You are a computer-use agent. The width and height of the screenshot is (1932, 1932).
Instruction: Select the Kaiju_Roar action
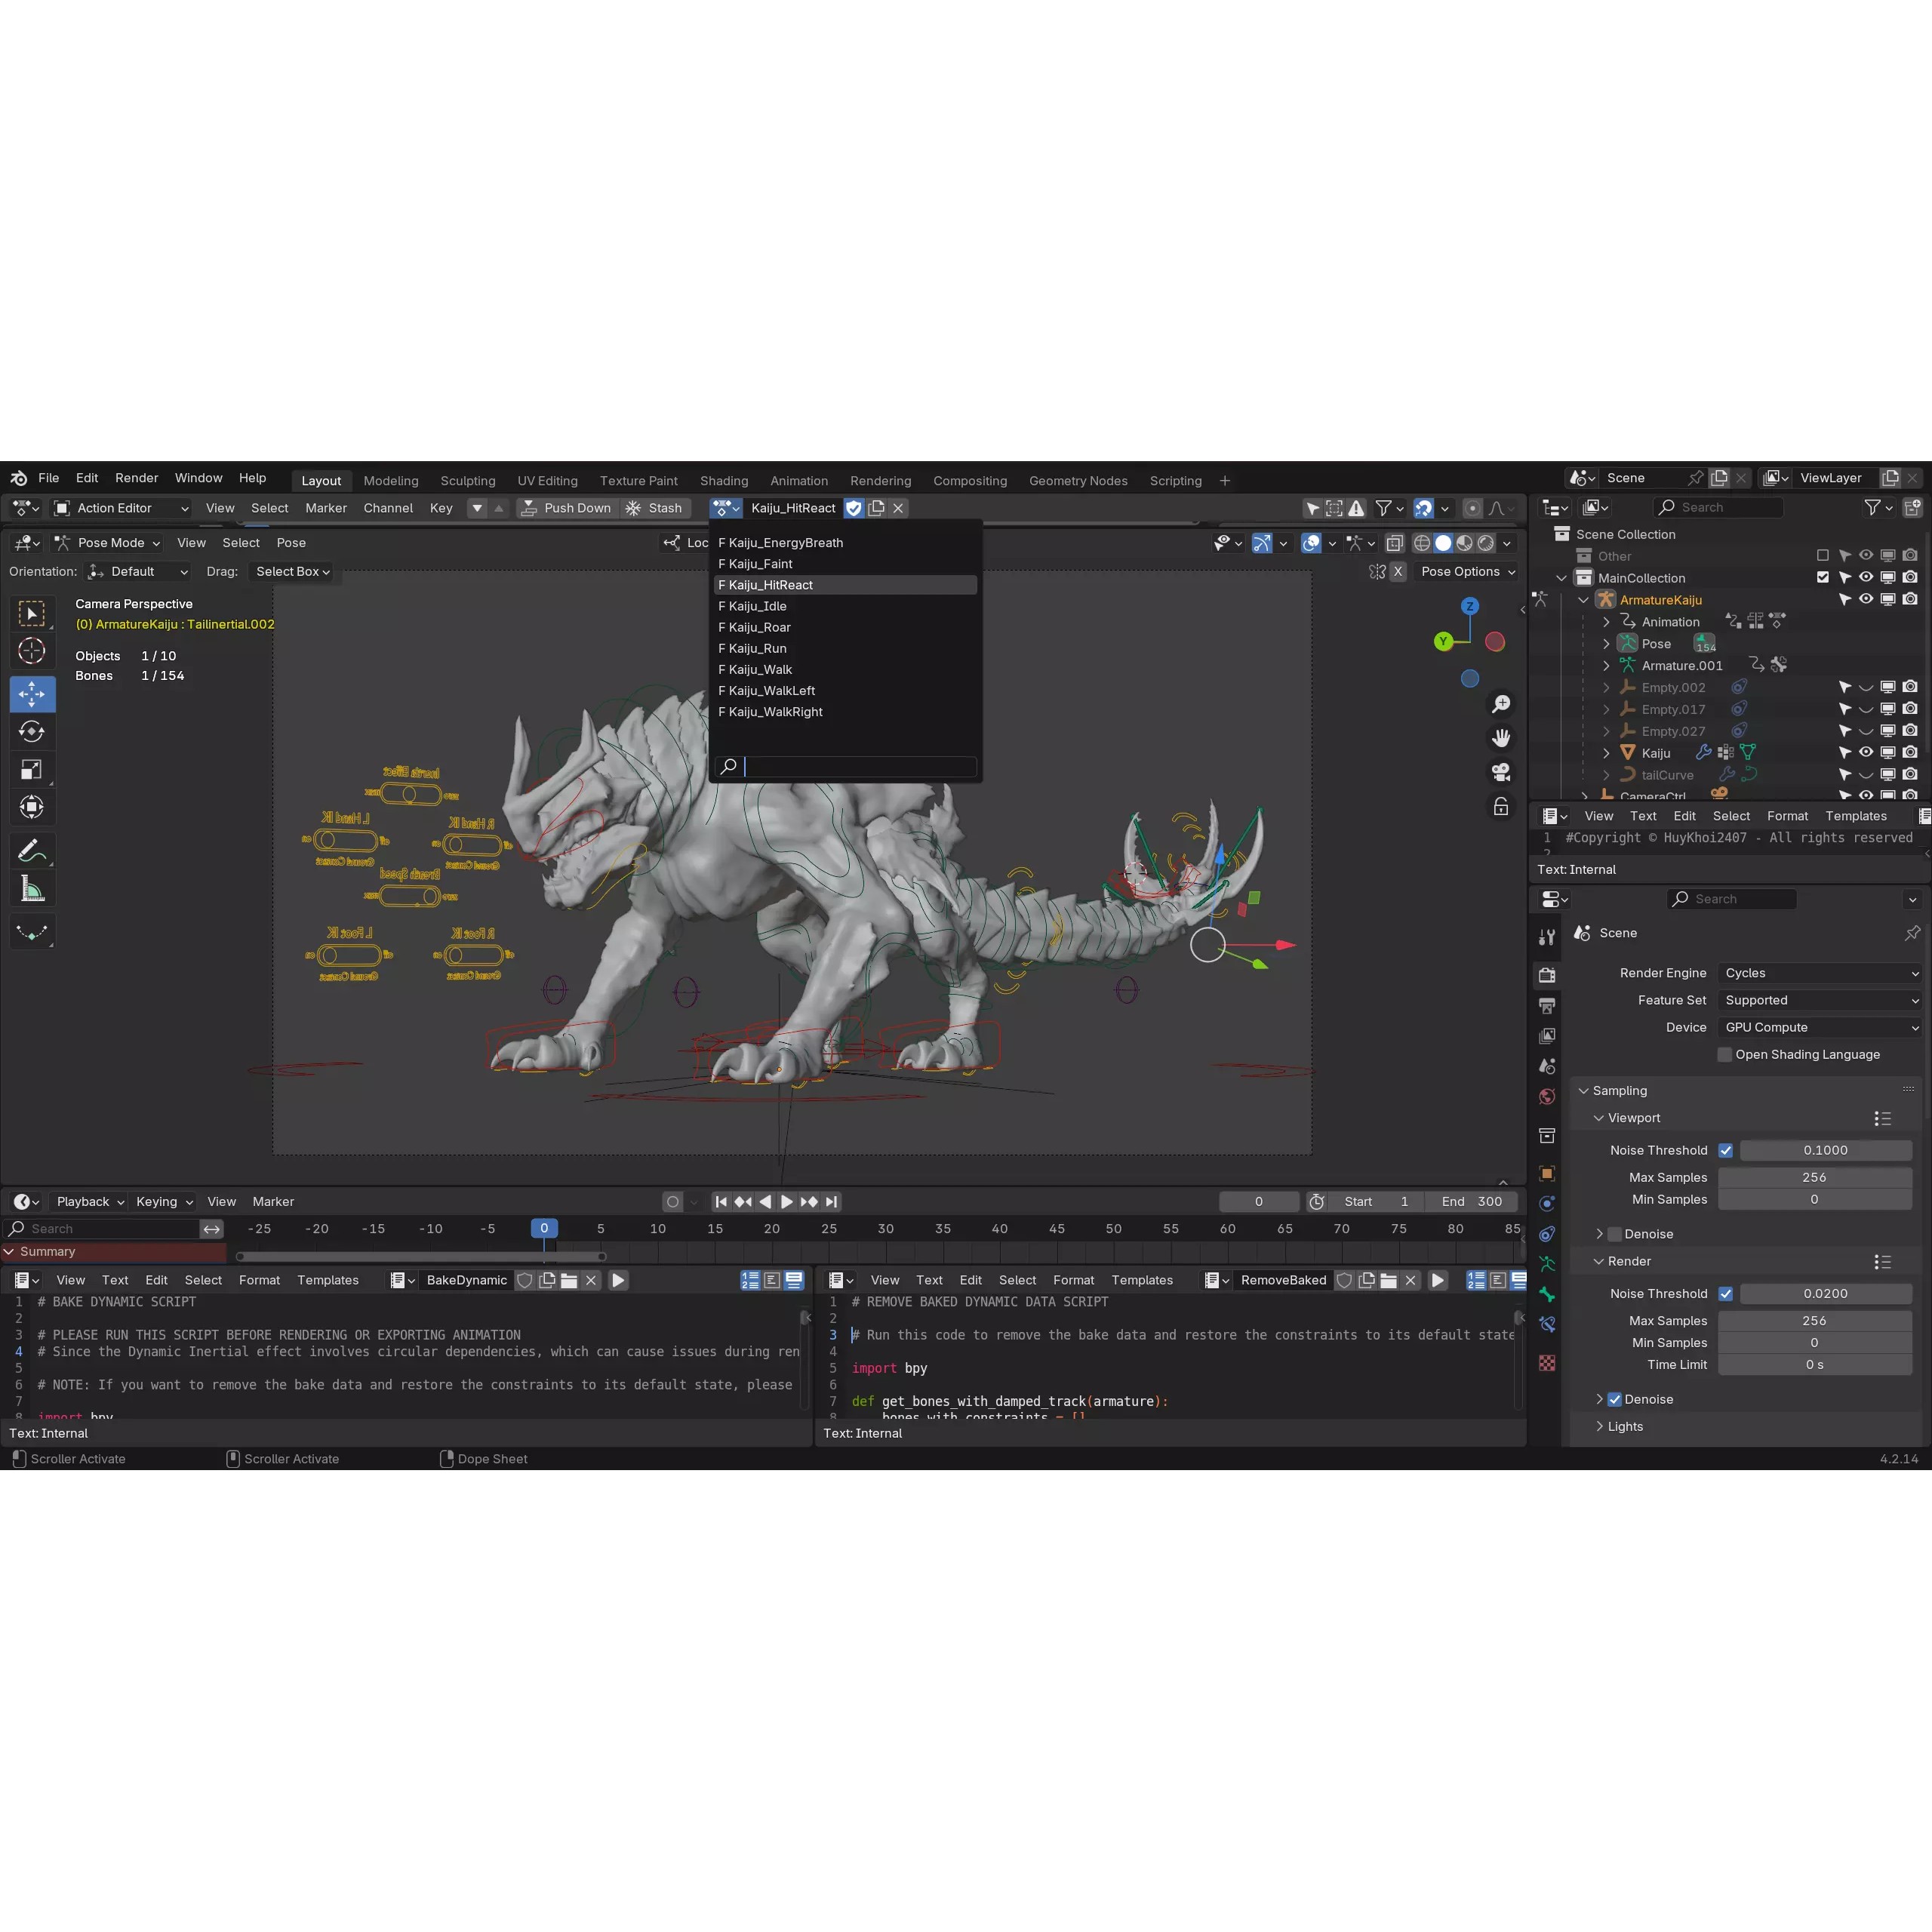(845, 627)
